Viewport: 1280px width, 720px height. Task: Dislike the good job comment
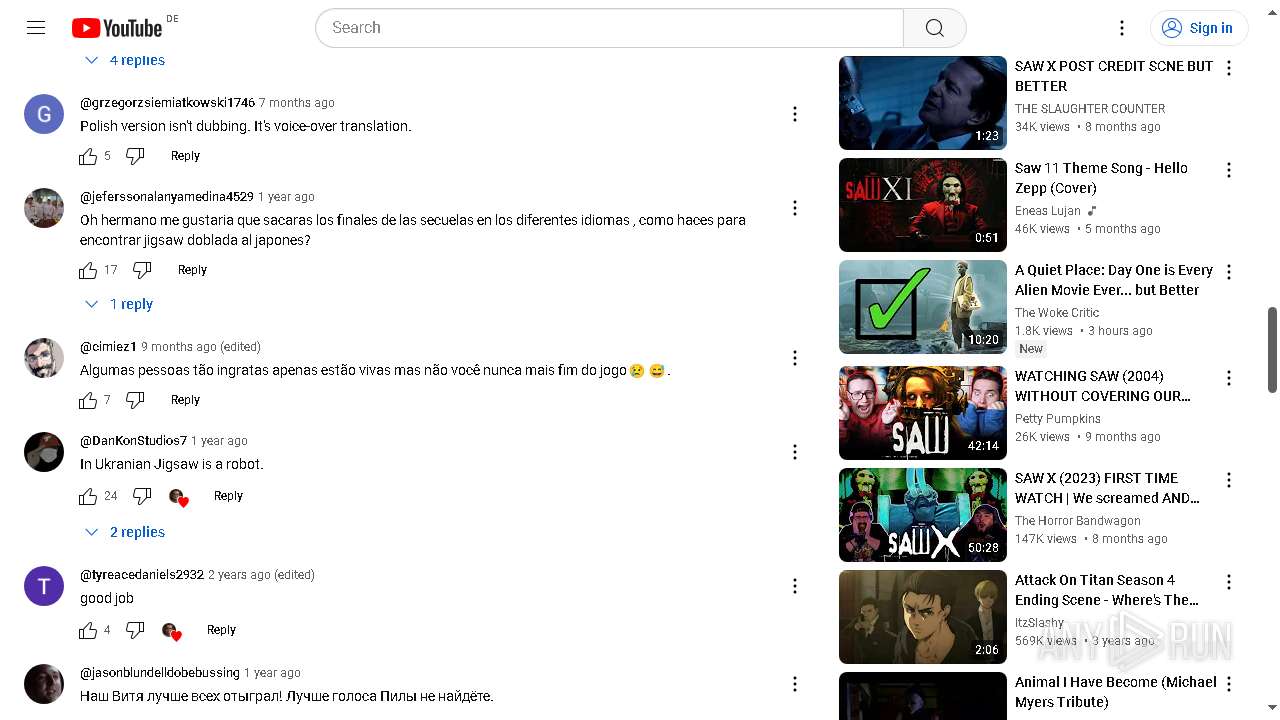click(x=135, y=630)
